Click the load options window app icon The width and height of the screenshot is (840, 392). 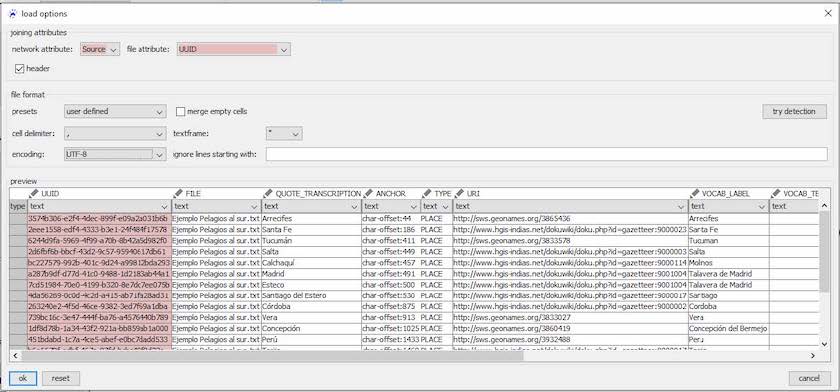[x=13, y=14]
